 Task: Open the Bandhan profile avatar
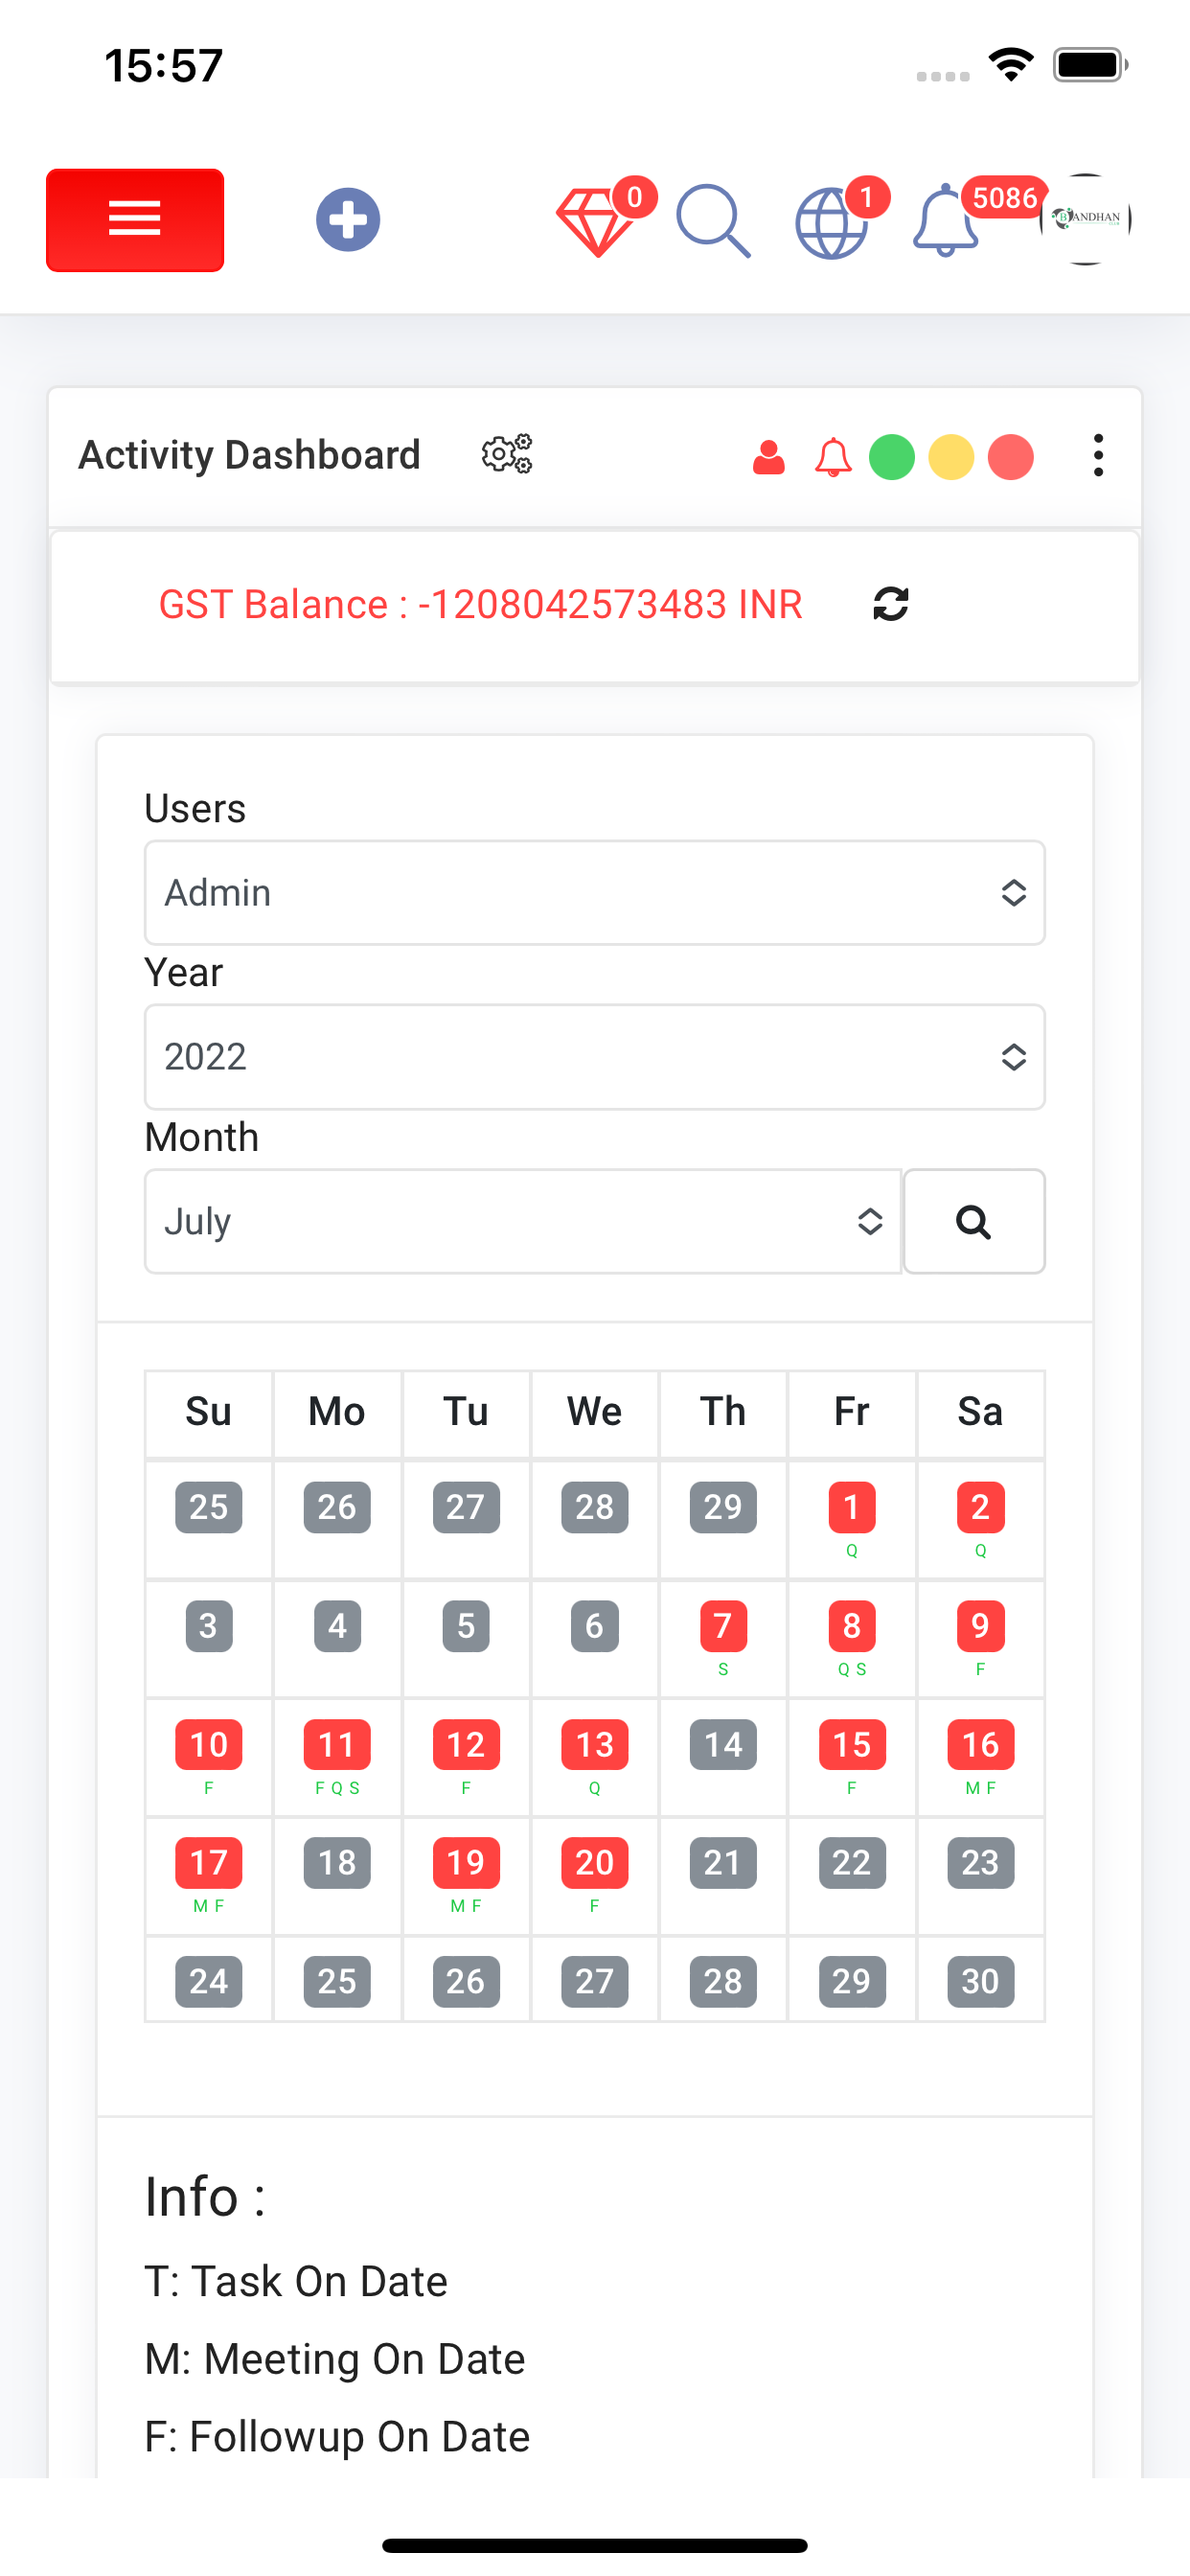1086,219
